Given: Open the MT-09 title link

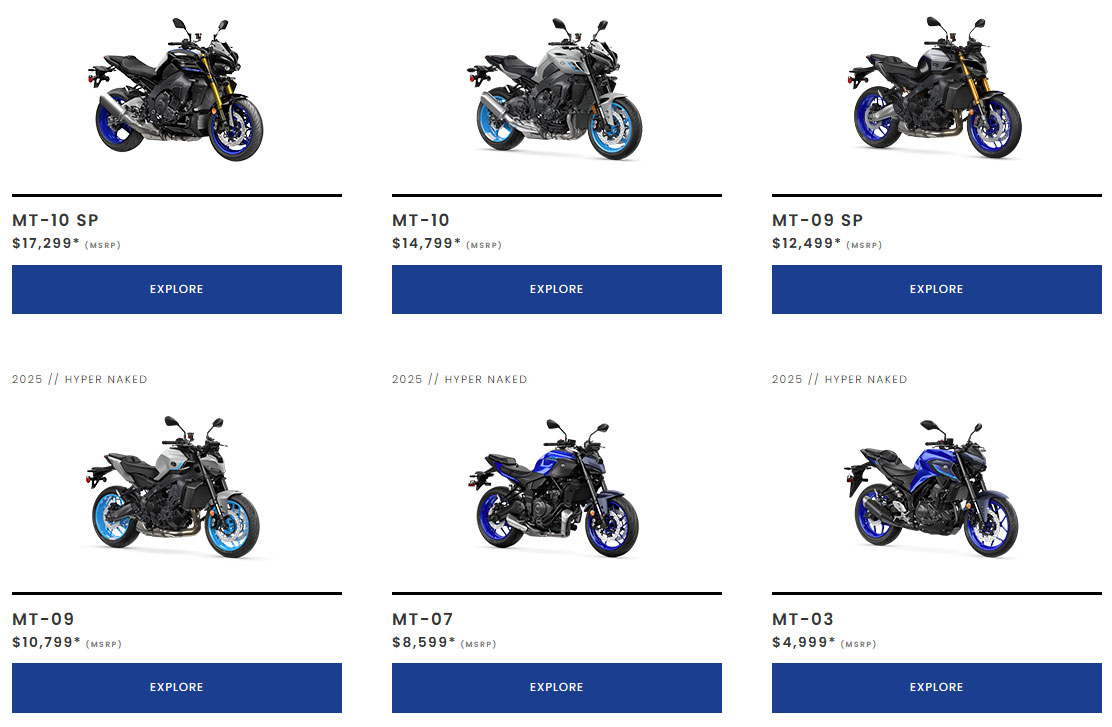Looking at the screenshot, I should [43, 619].
